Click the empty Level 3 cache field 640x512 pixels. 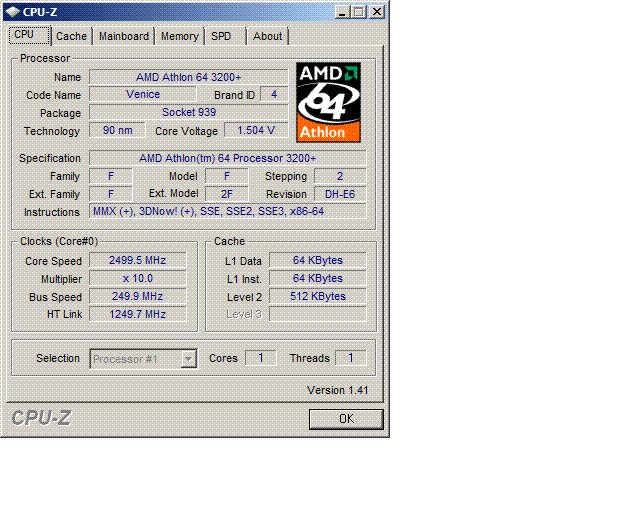(318, 314)
